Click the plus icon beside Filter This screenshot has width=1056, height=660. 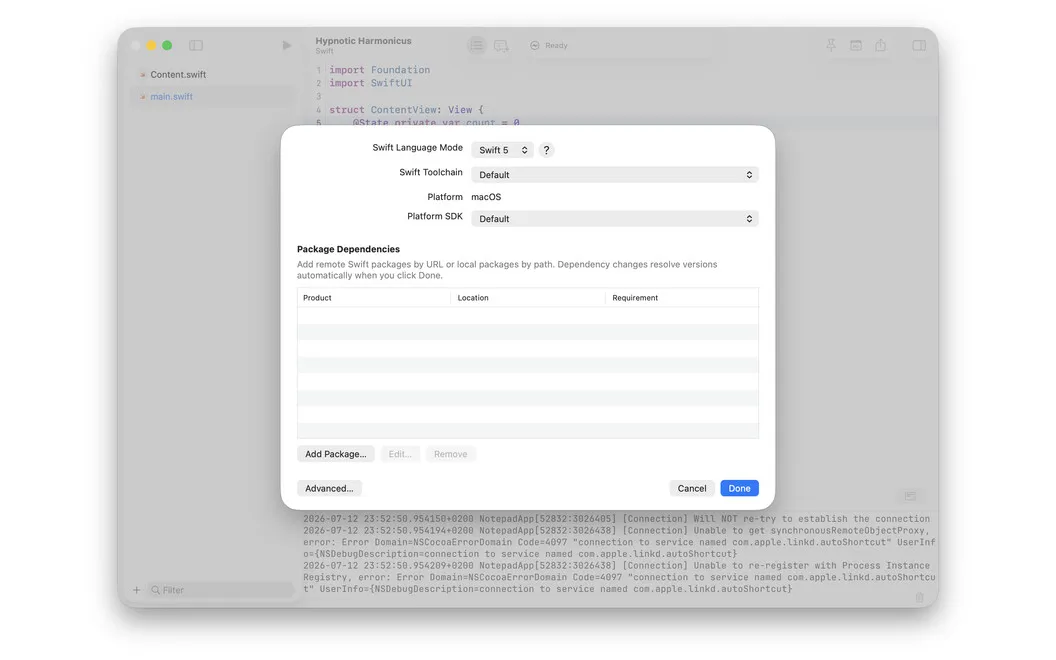[x=137, y=590]
